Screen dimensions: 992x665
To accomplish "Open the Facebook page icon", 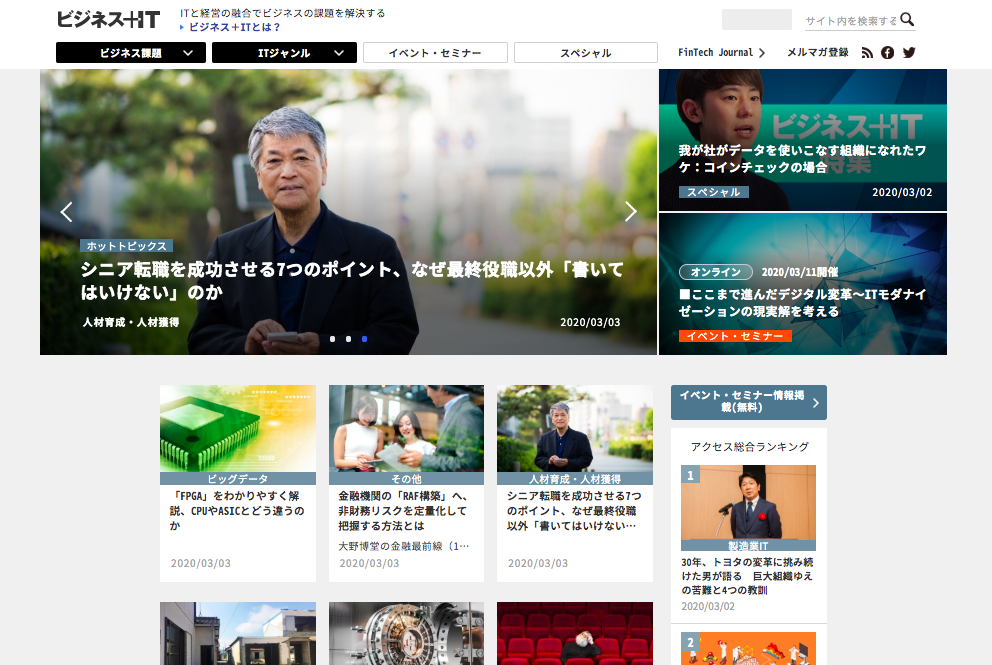I will pos(887,53).
